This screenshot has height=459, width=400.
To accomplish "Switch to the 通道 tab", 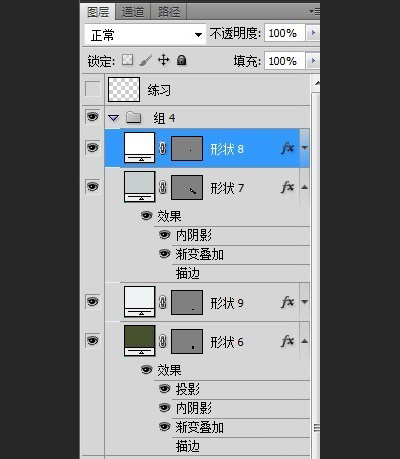I will [x=133, y=12].
